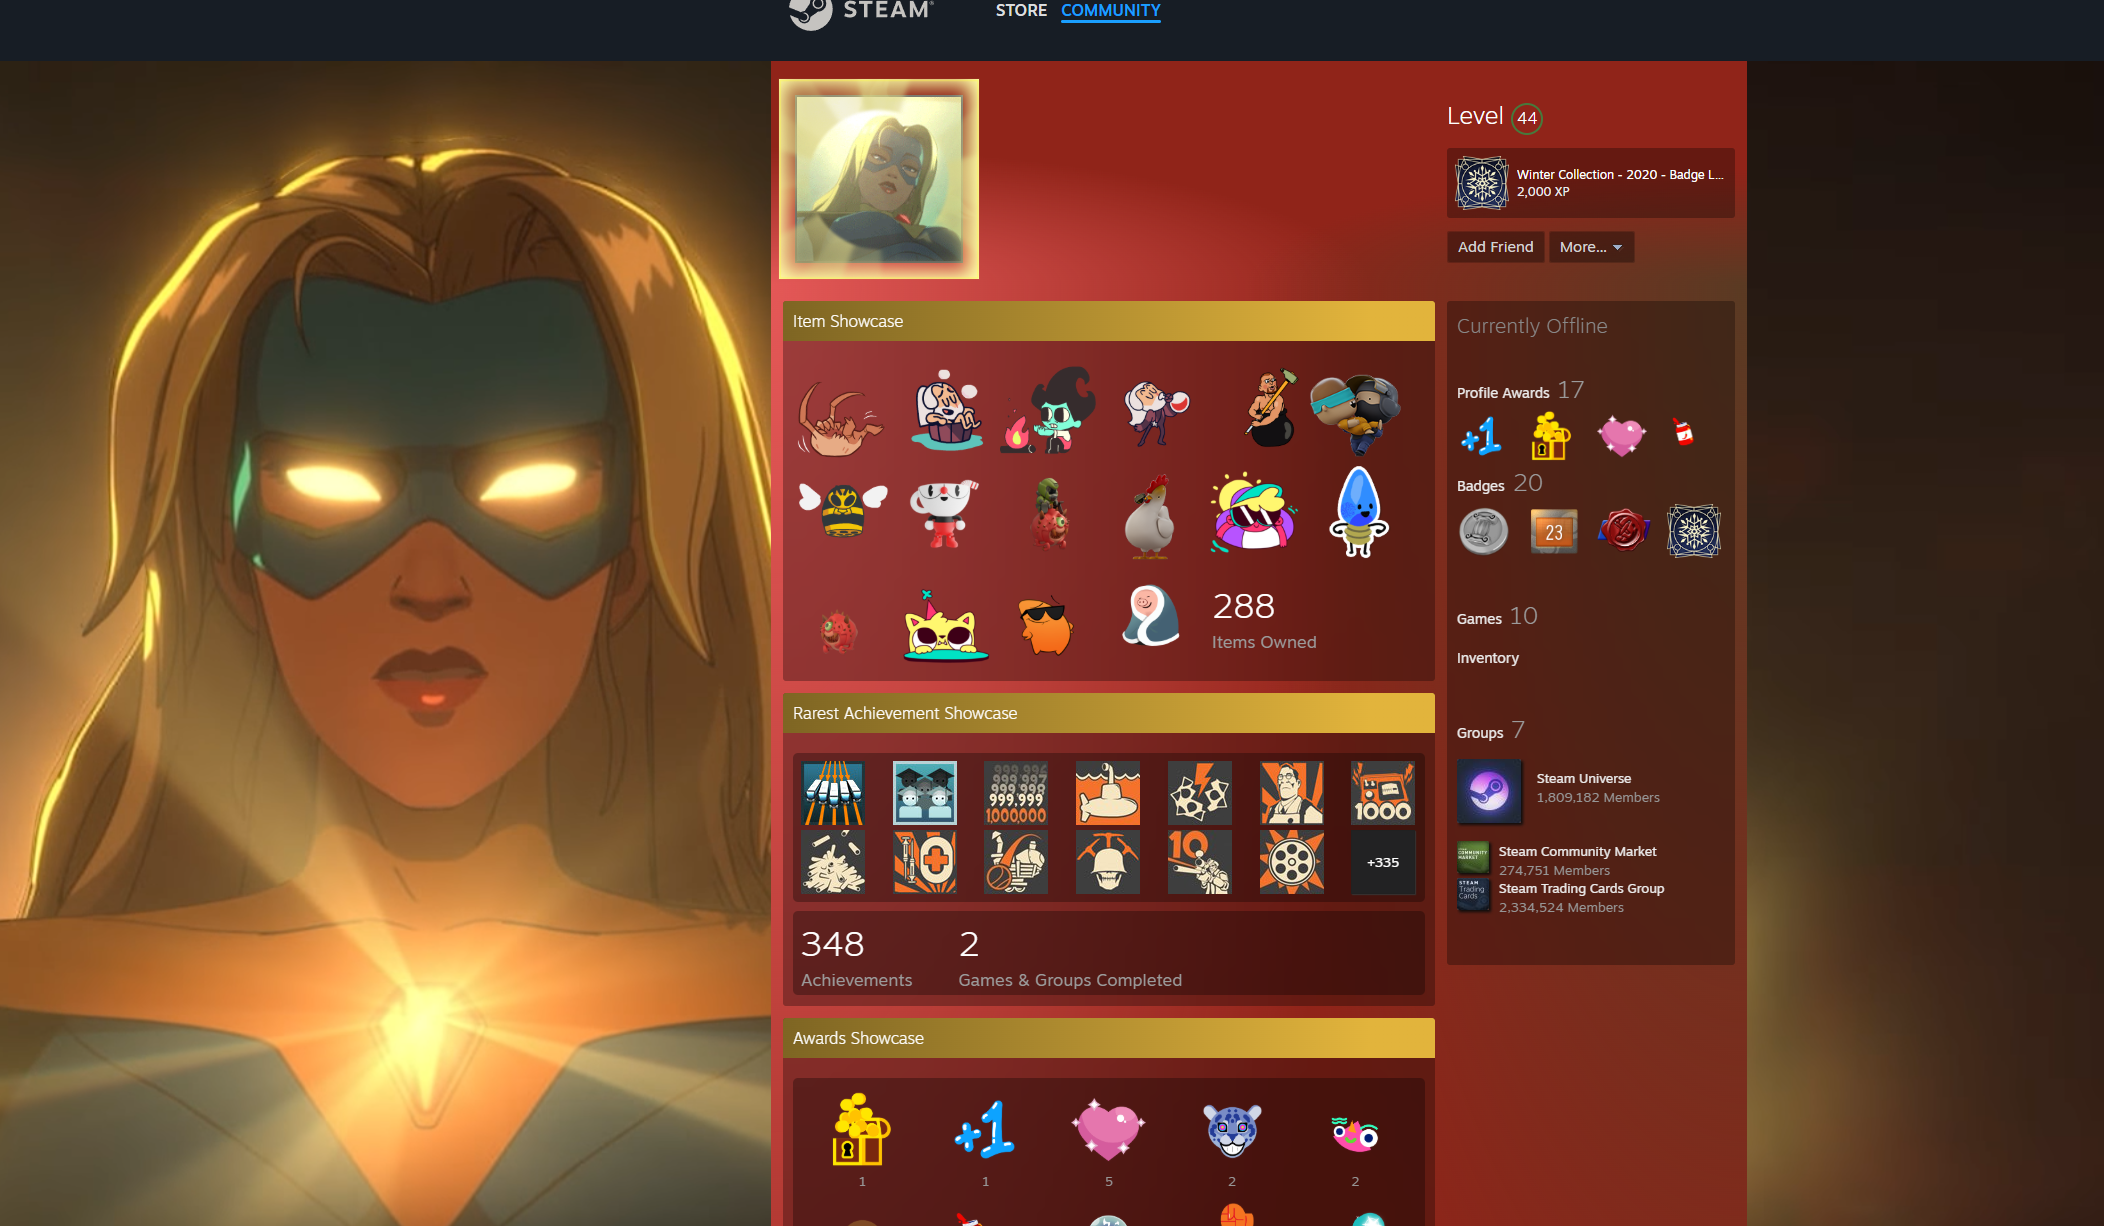Open the Winter Collection 2020 badge icon
2104x1226 pixels.
pos(1481,183)
